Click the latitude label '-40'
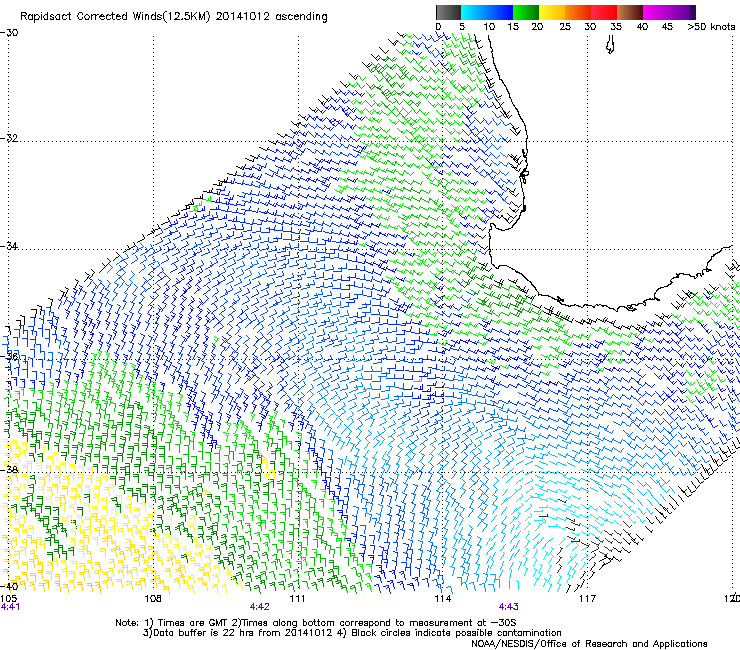 coord(9,586)
